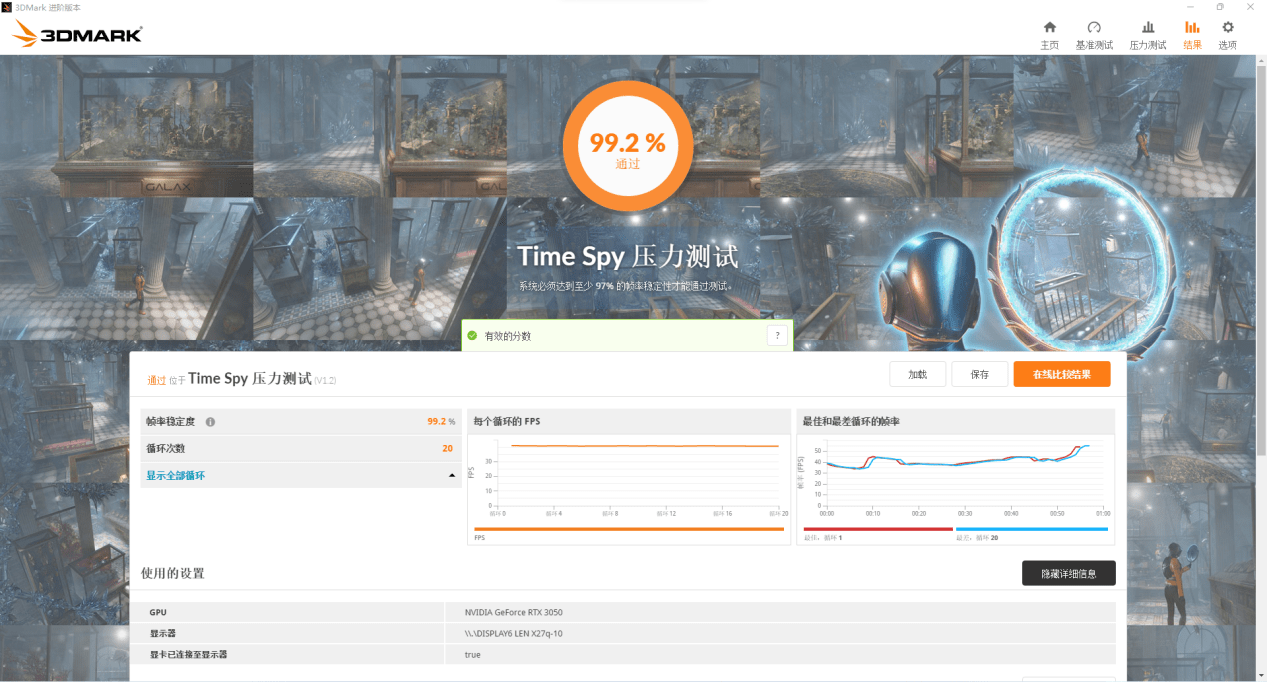
Task: Select the 结果 bar chart icon
Action: (x=1191, y=31)
